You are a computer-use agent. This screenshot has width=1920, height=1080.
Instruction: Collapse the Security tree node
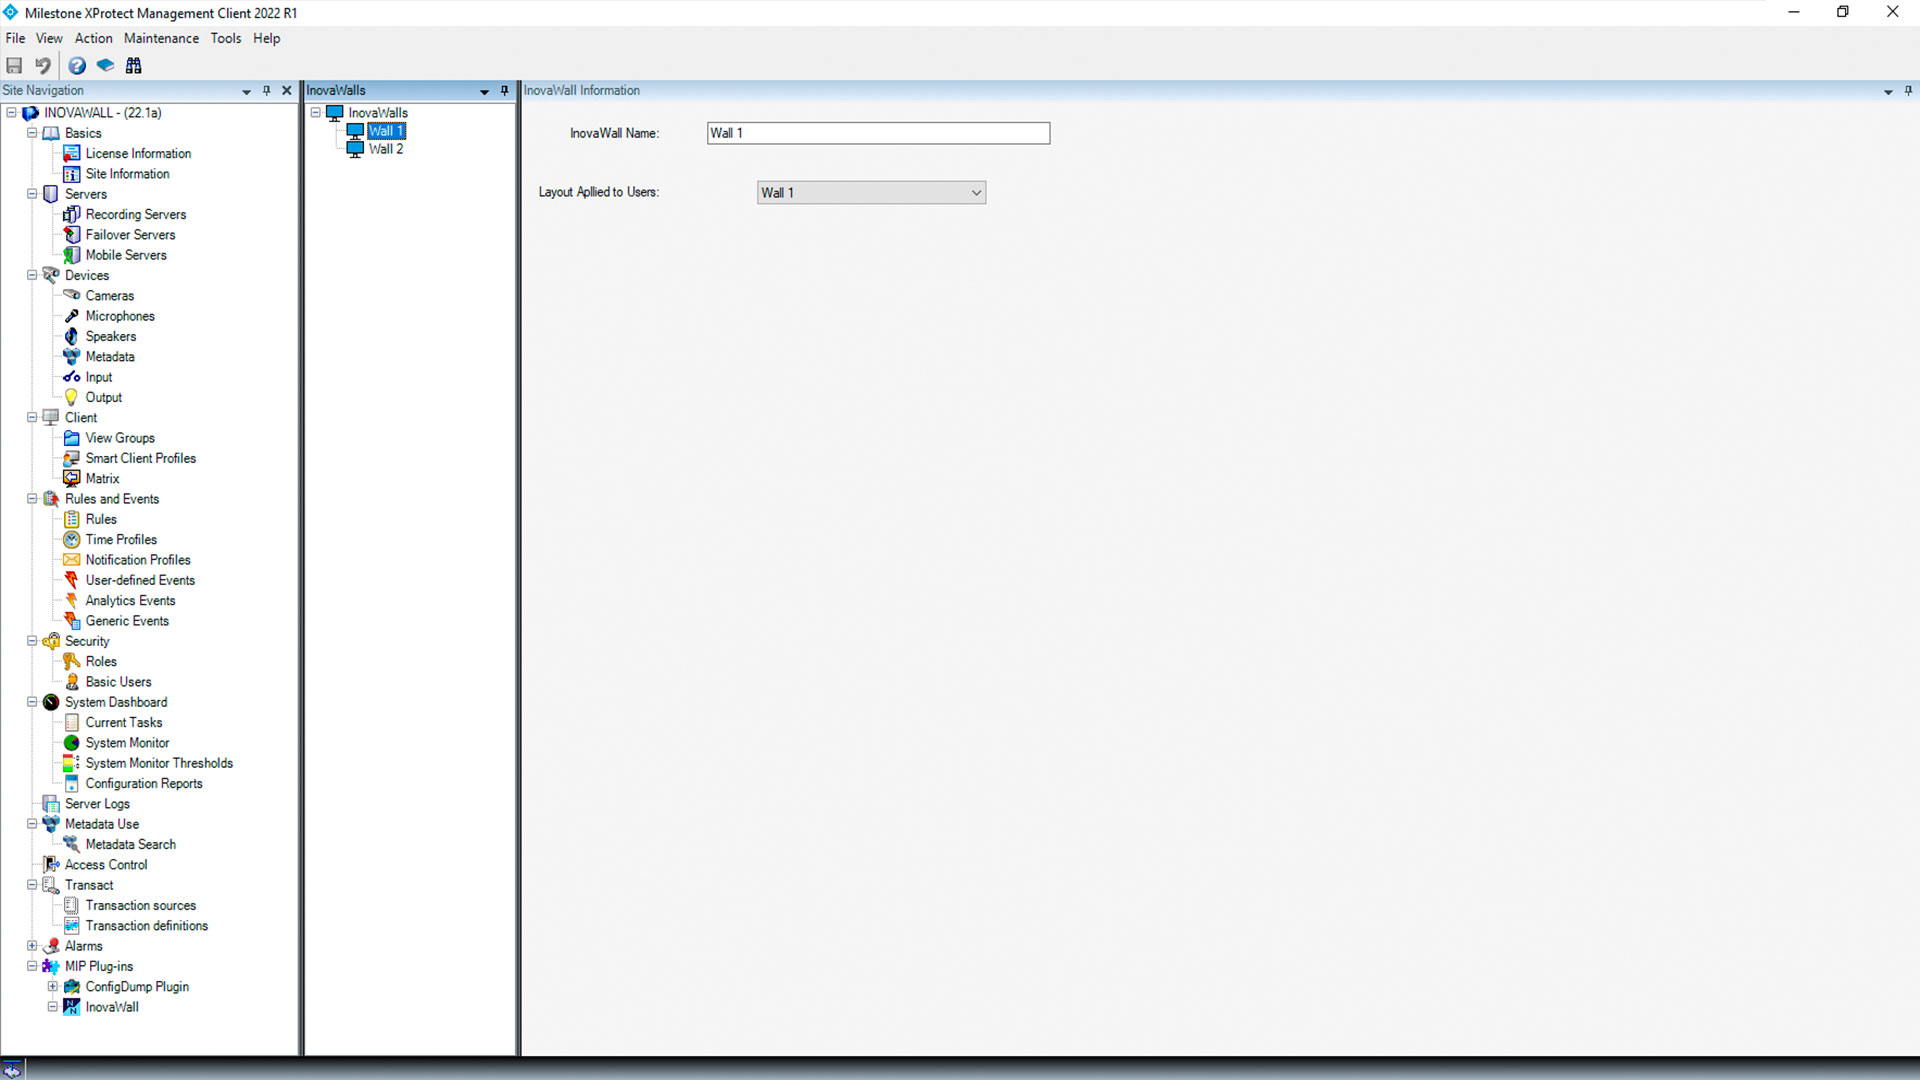pos(32,641)
